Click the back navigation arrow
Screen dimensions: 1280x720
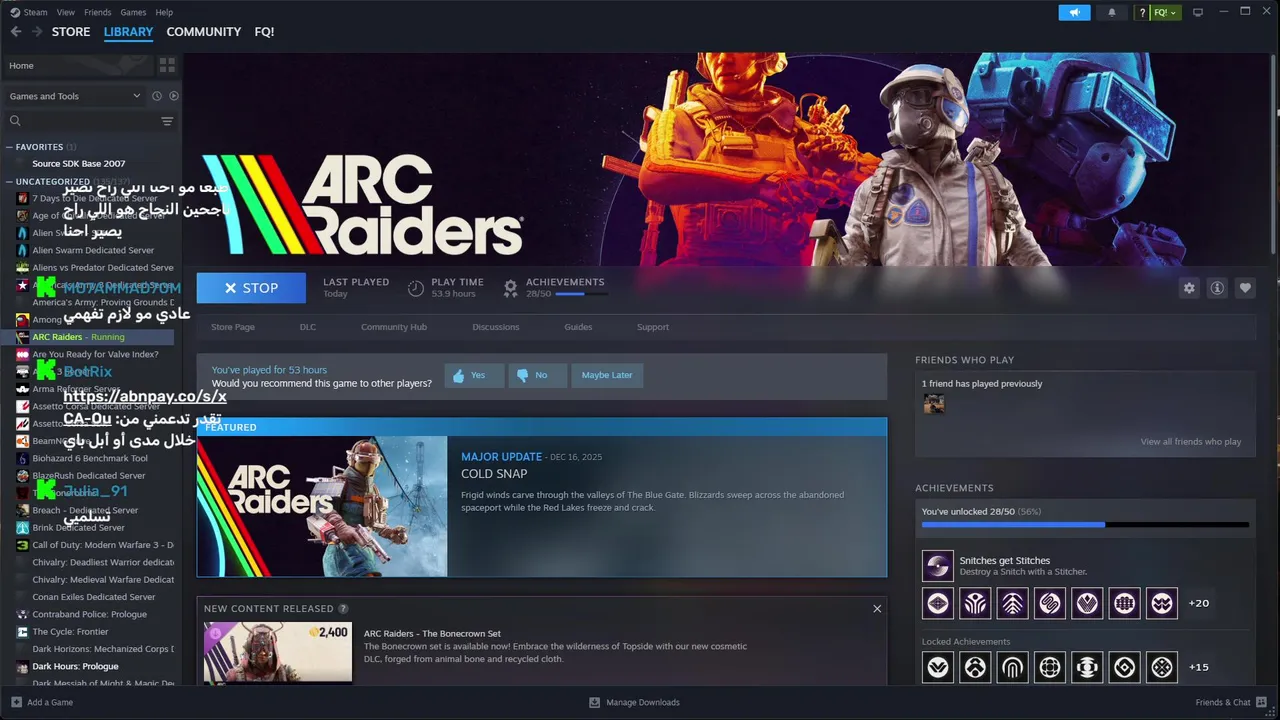(16, 32)
